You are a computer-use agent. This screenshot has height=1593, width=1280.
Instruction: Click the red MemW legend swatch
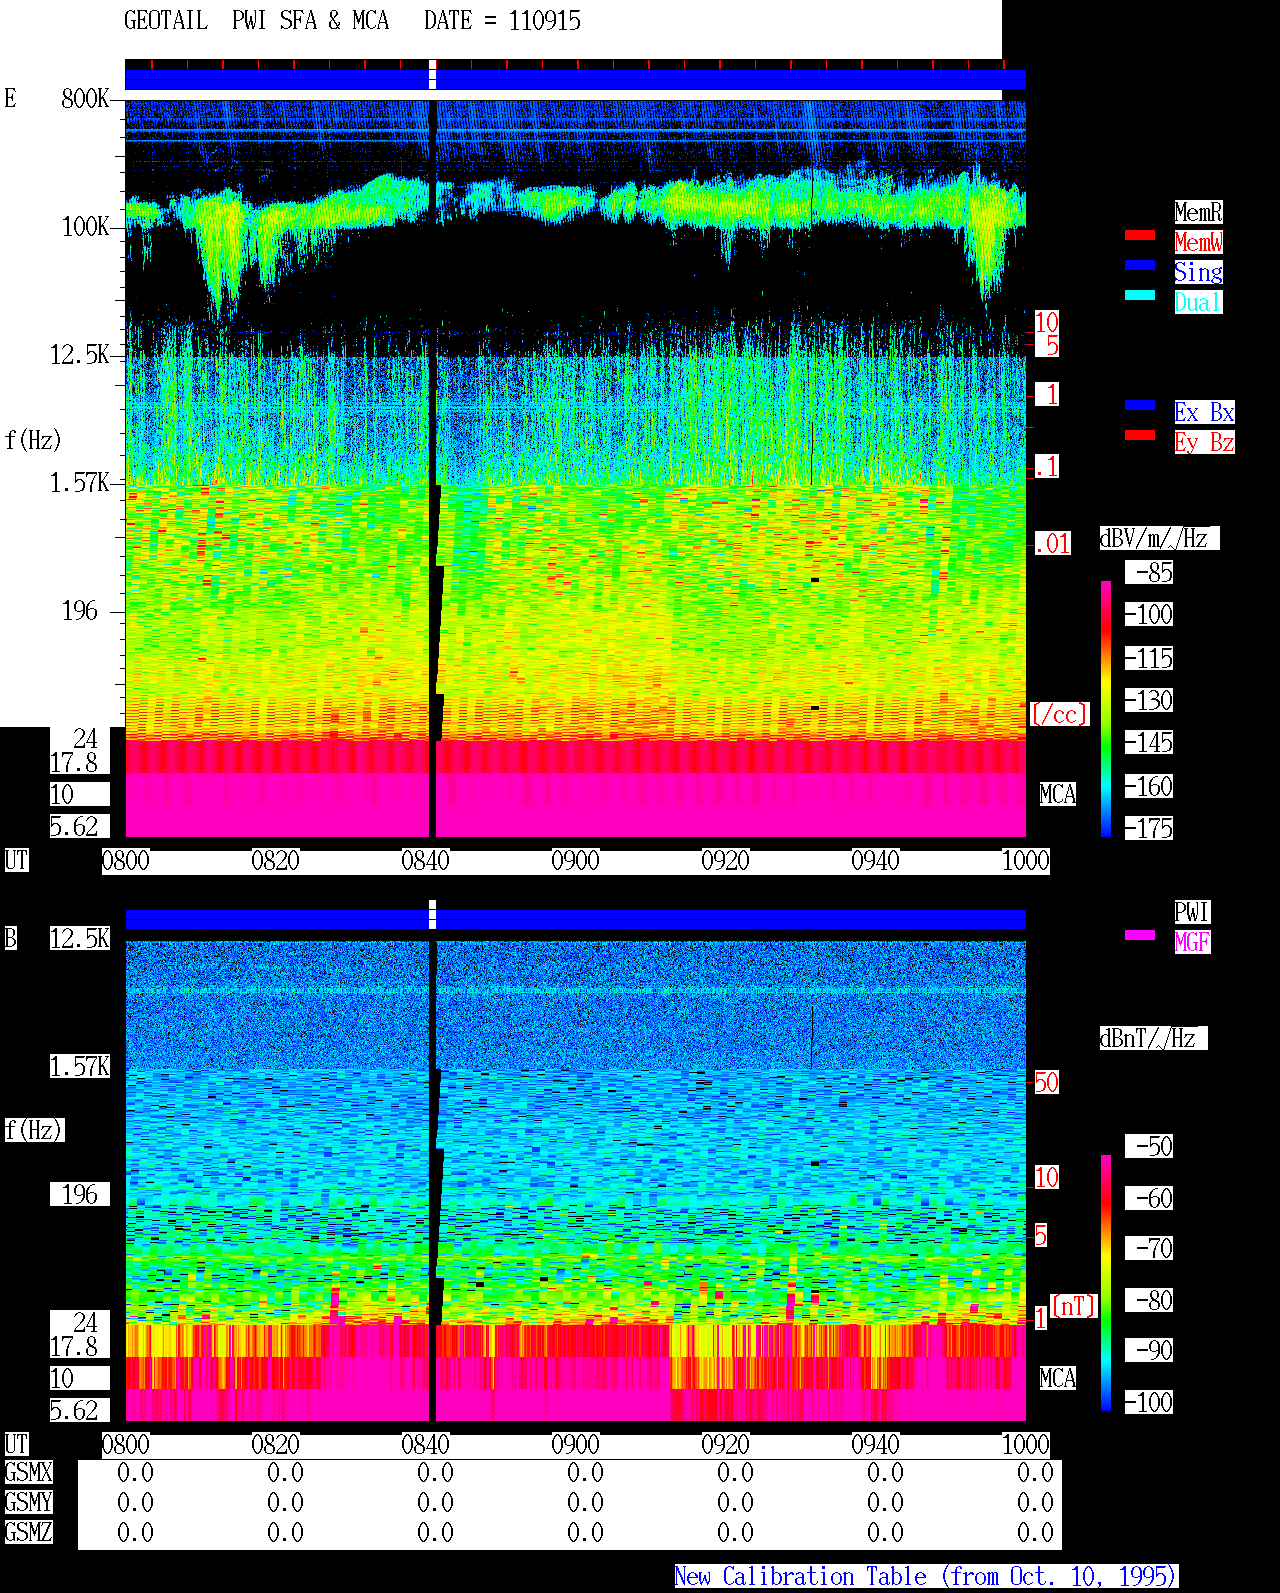tap(1140, 236)
